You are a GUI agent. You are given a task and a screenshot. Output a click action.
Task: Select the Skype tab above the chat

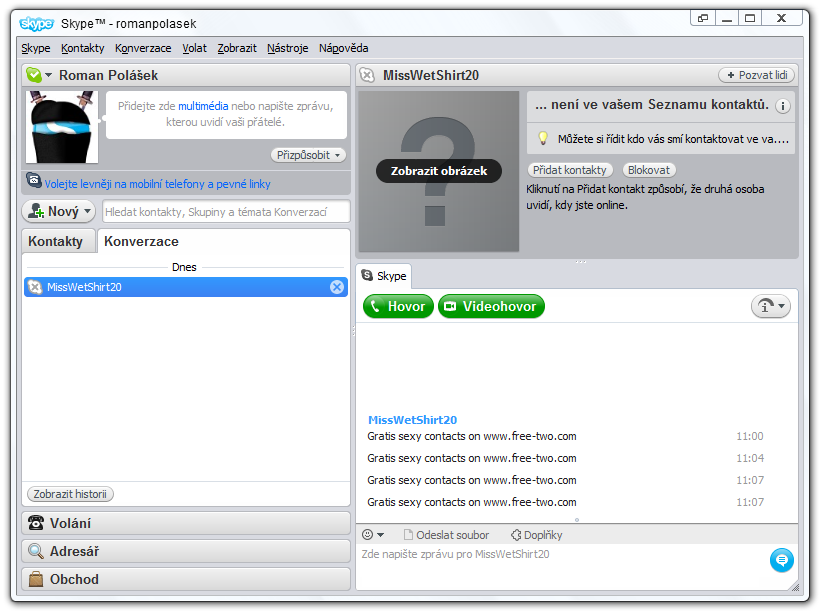click(x=384, y=276)
